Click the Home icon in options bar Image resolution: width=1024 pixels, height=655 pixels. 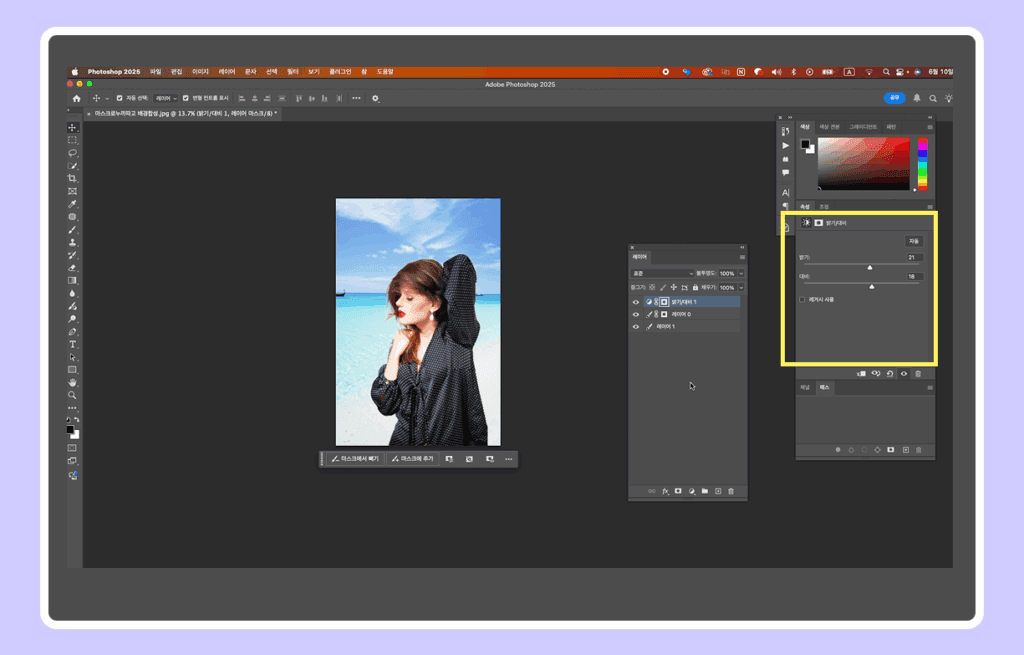coord(77,99)
